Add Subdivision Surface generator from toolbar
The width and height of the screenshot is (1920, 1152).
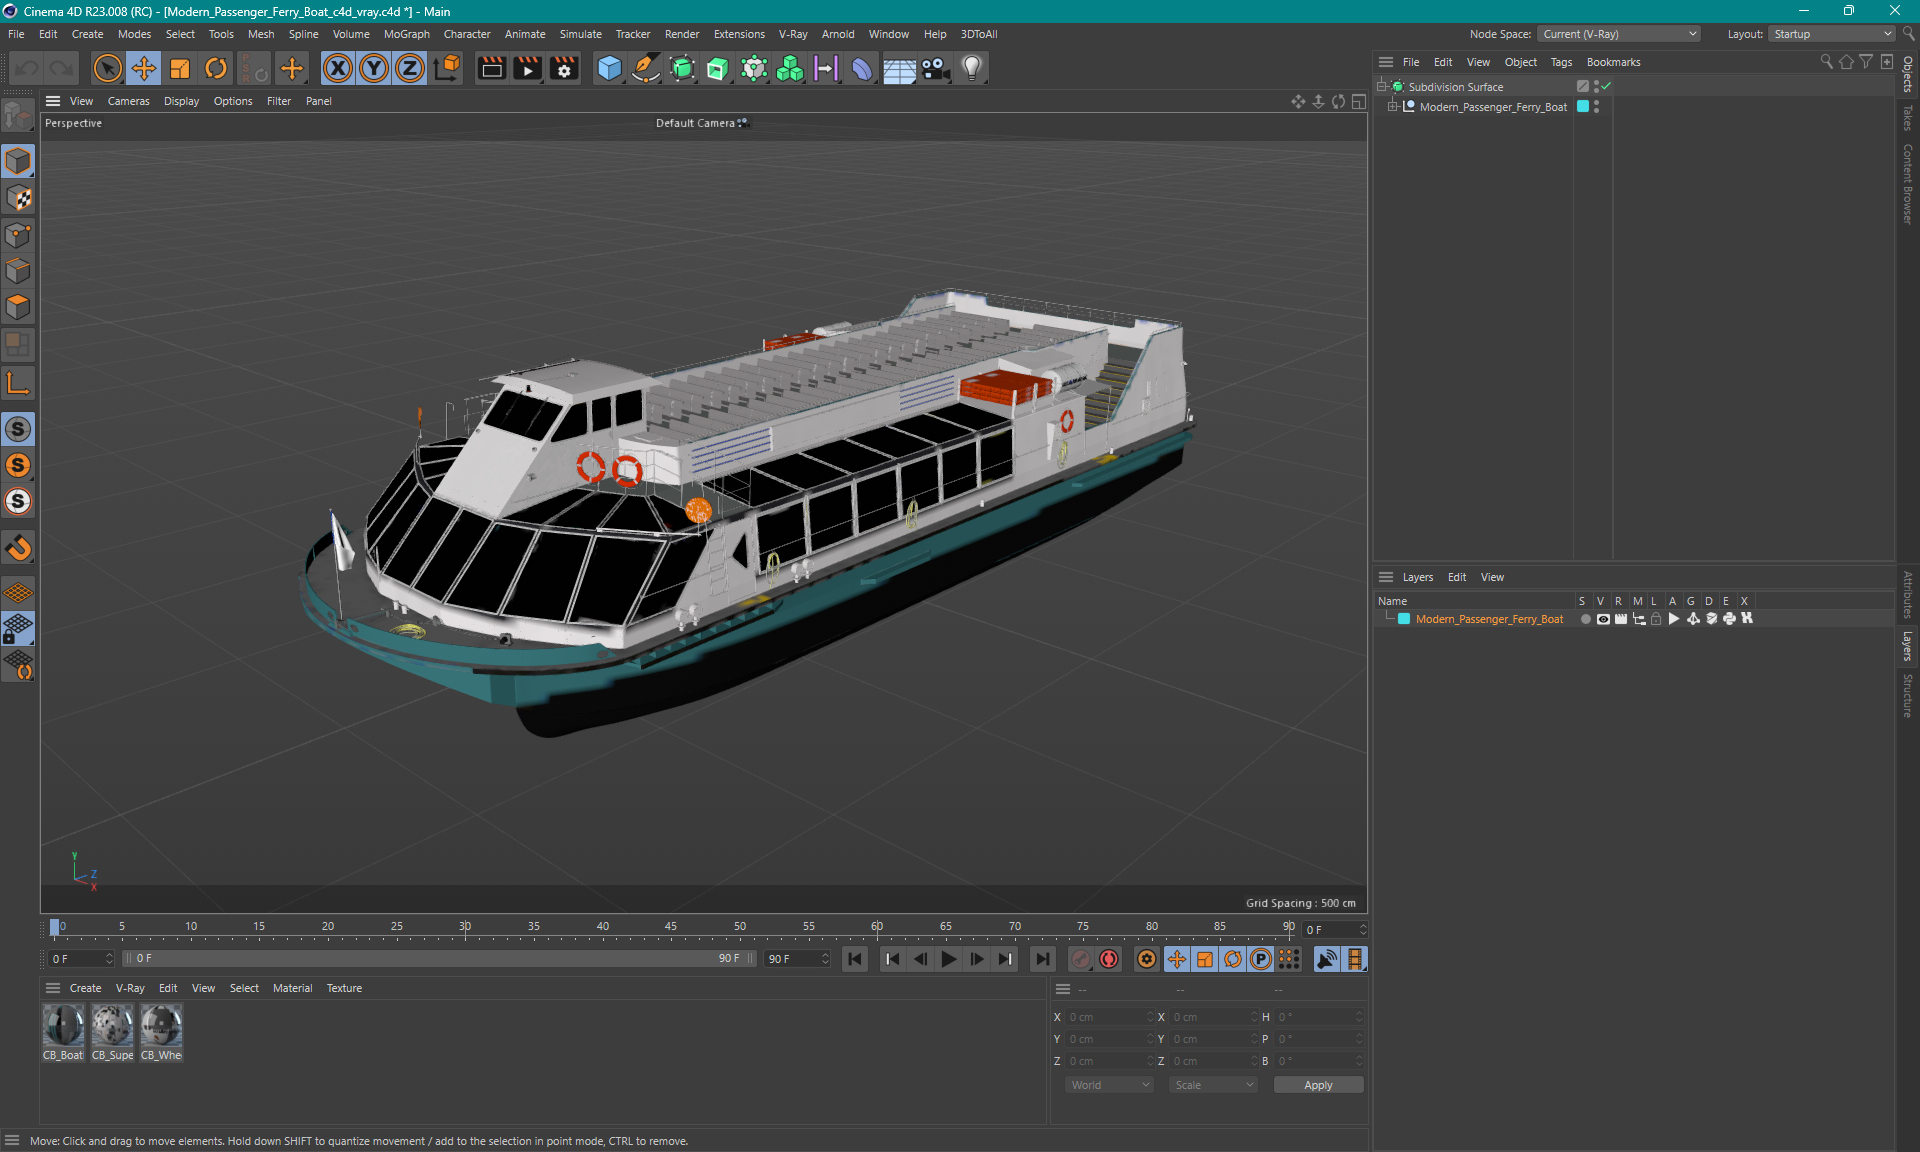tap(682, 68)
